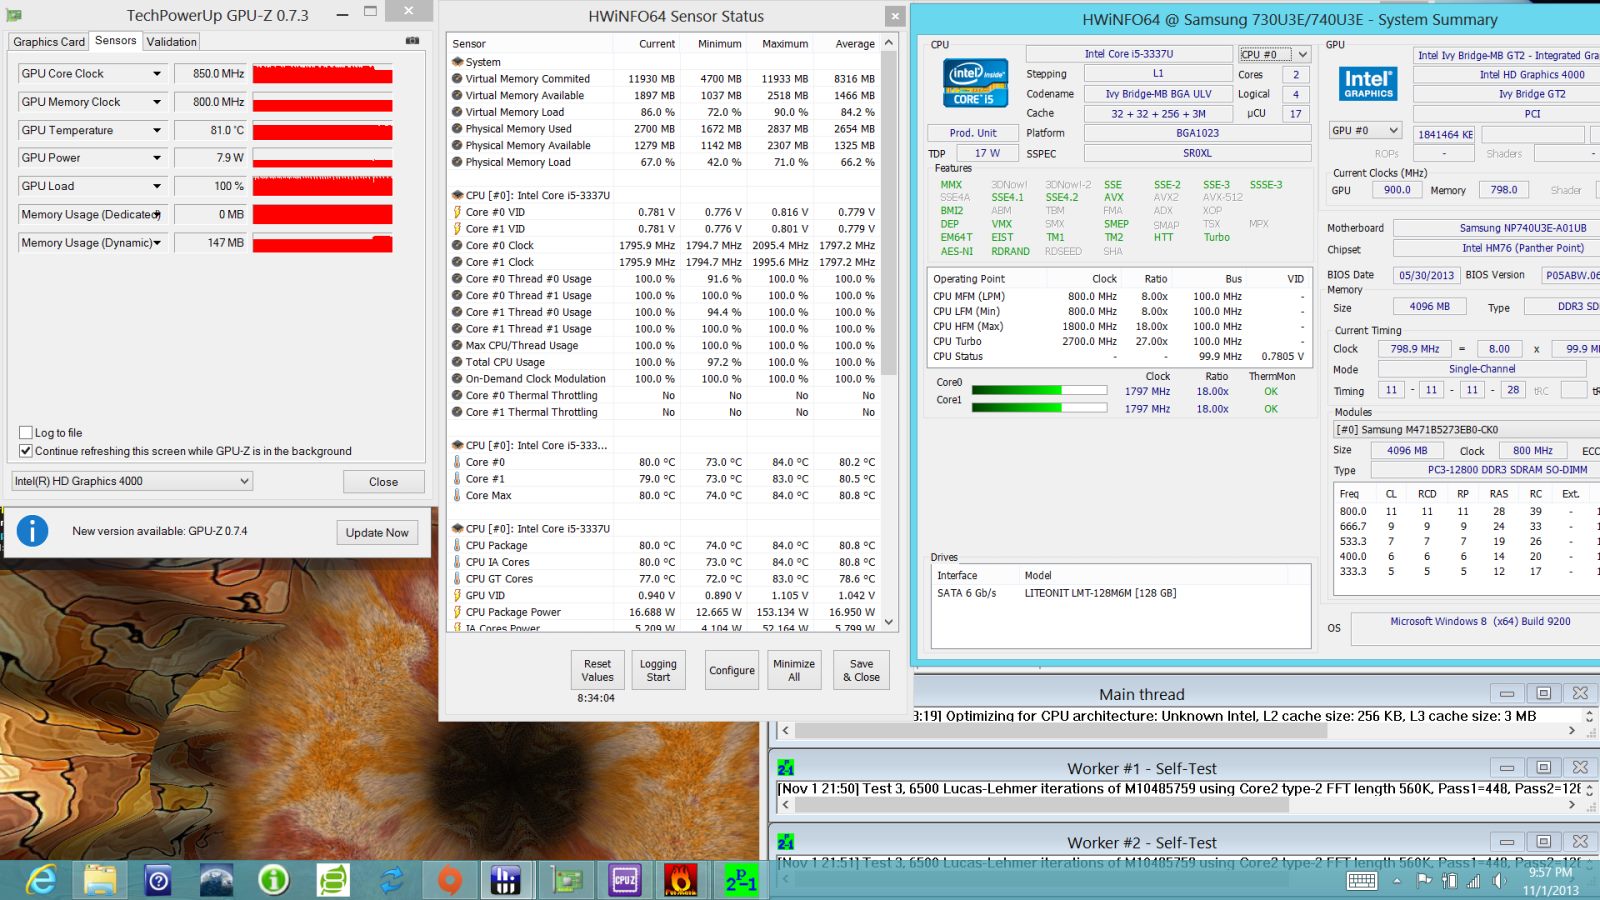Click the blue sync arrows taskbar icon
Image resolution: width=1600 pixels, height=900 pixels.
click(391, 880)
